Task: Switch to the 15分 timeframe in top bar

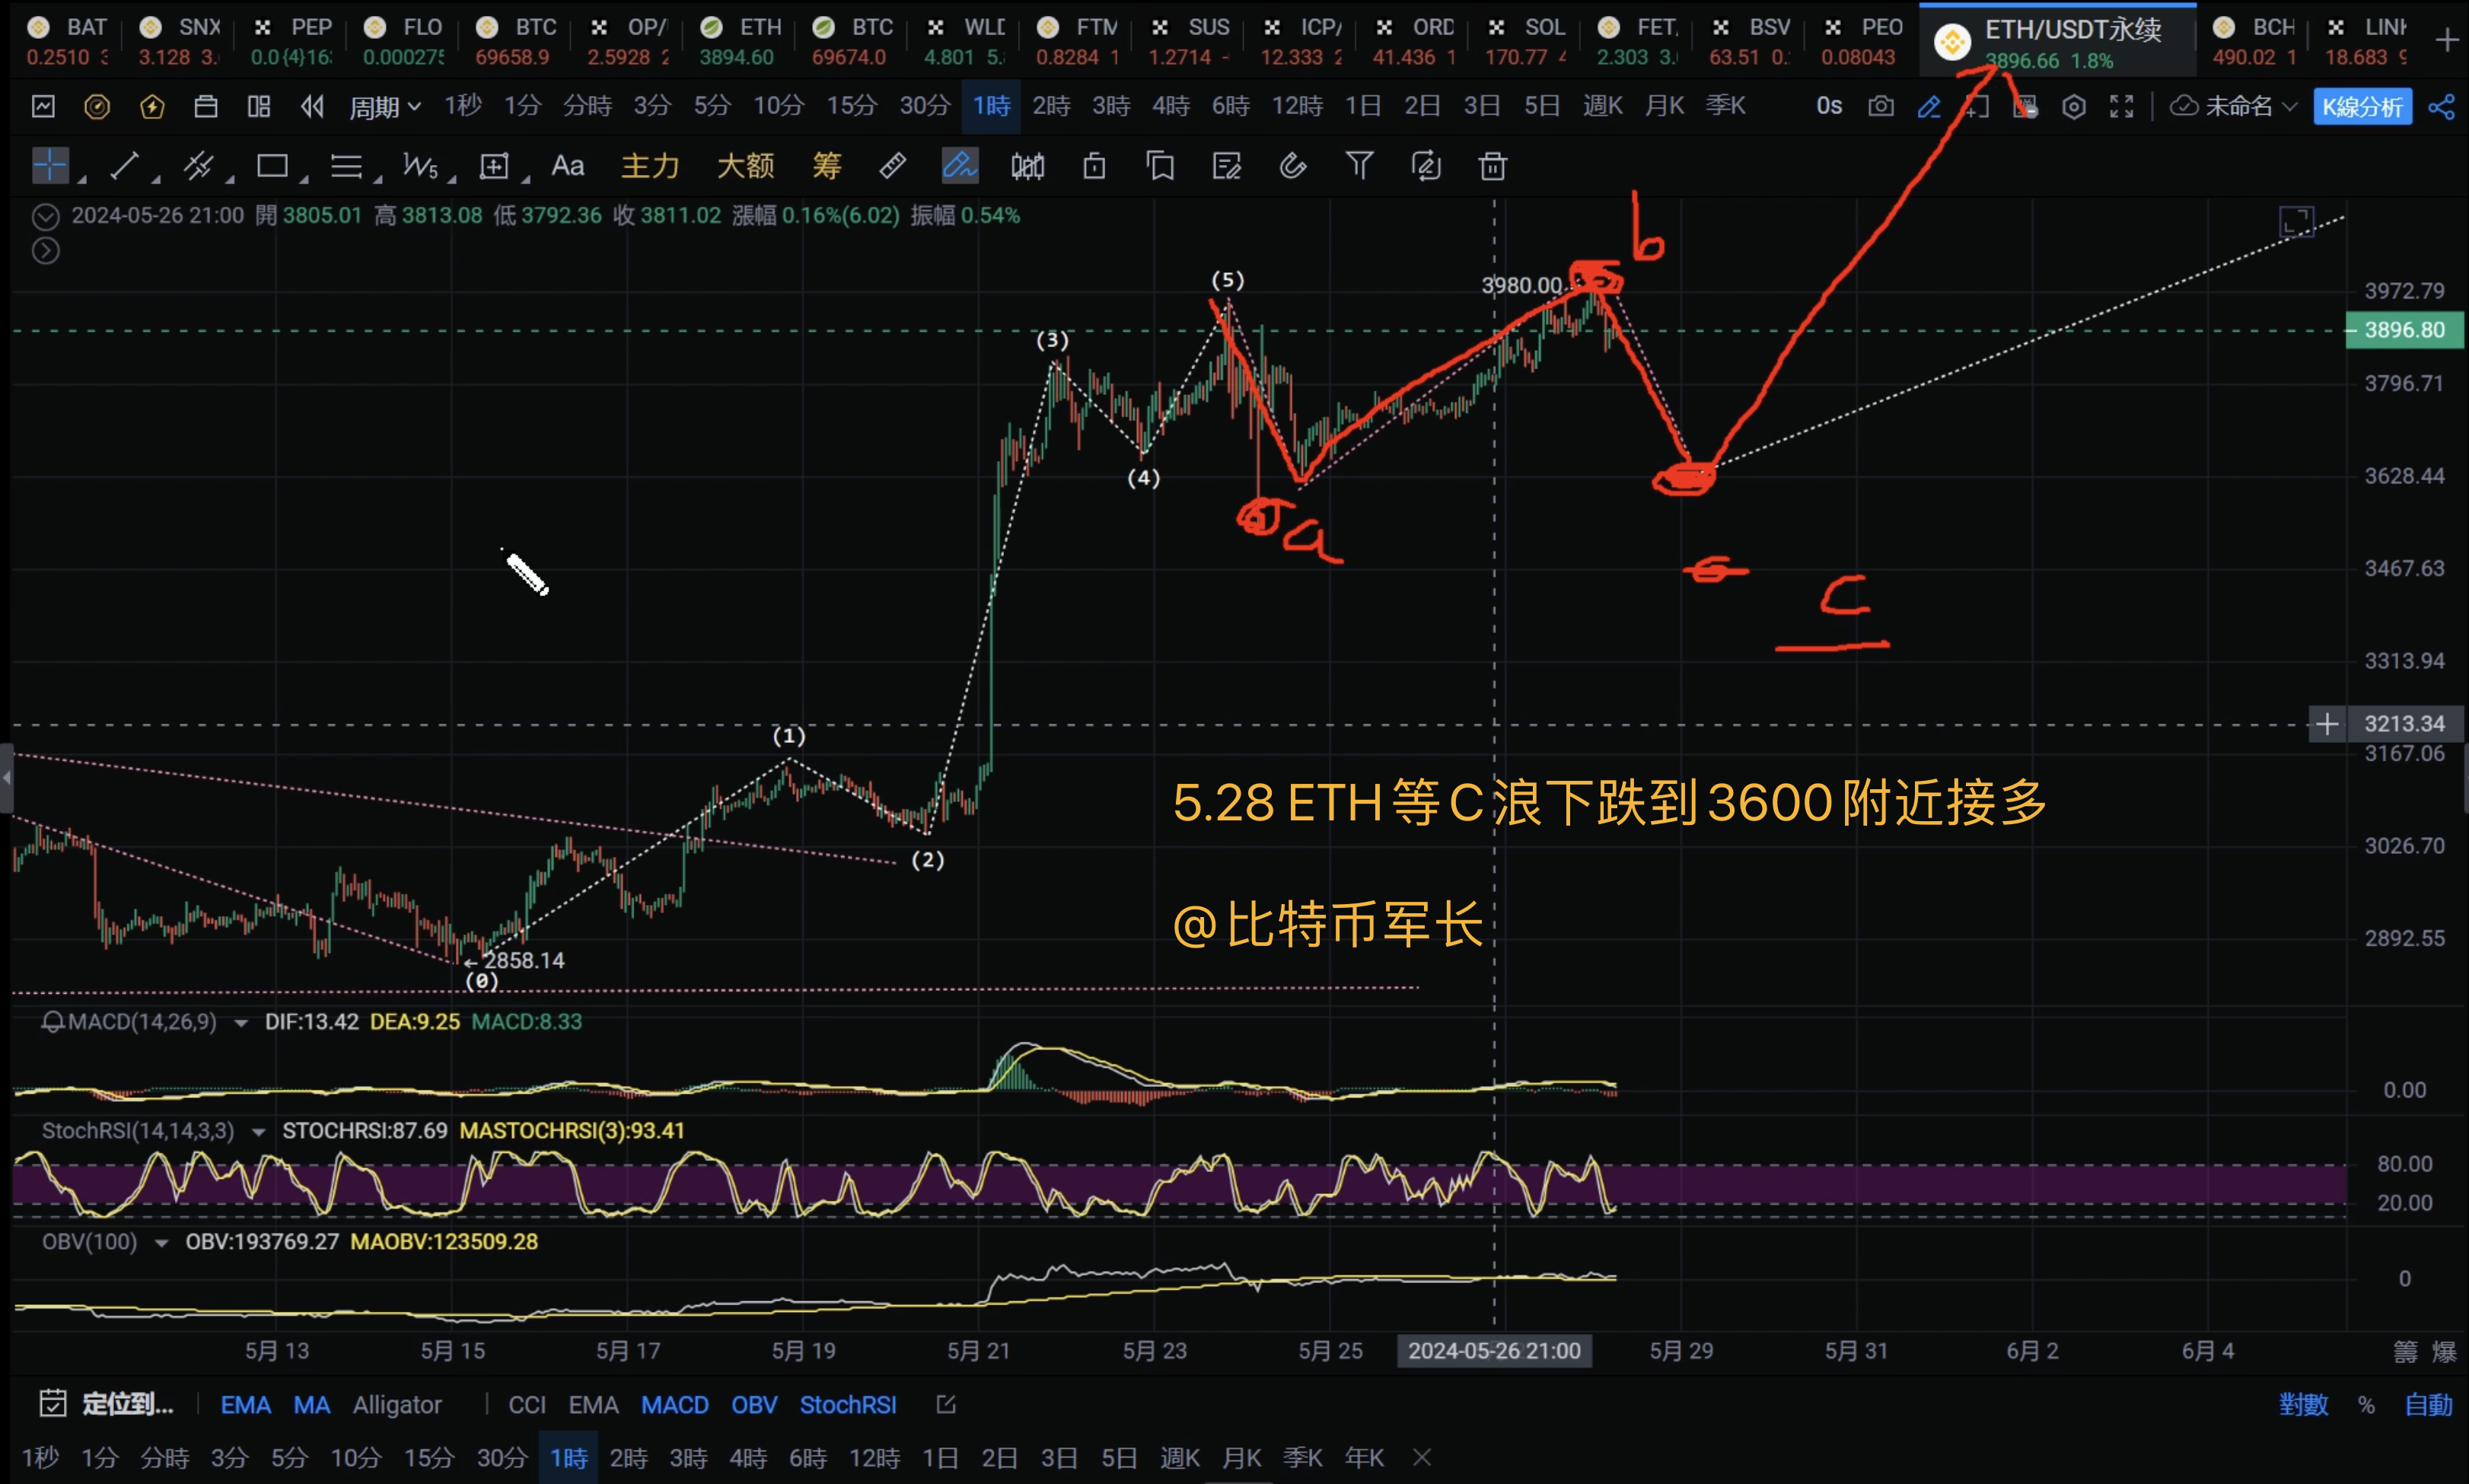Action: (x=851, y=106)
